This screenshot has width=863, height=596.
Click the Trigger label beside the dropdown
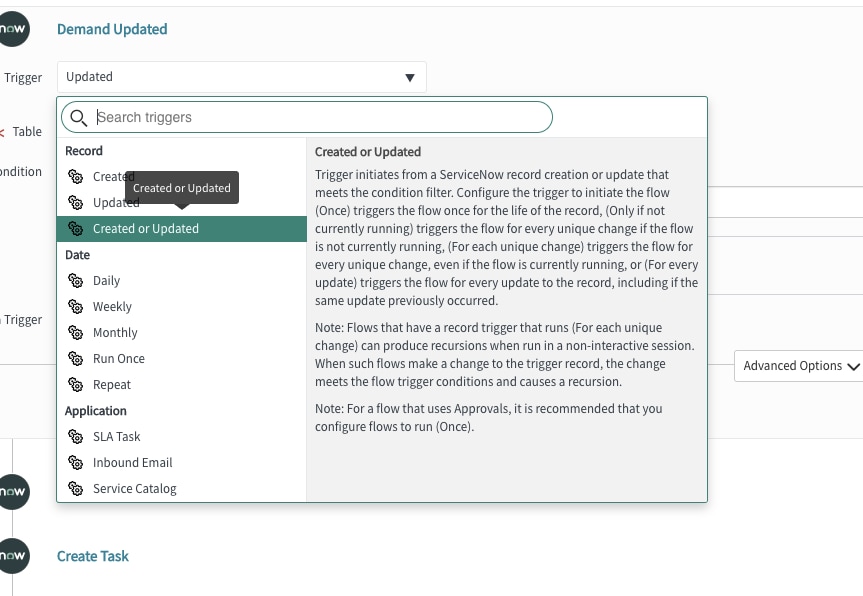click(23, 78)
